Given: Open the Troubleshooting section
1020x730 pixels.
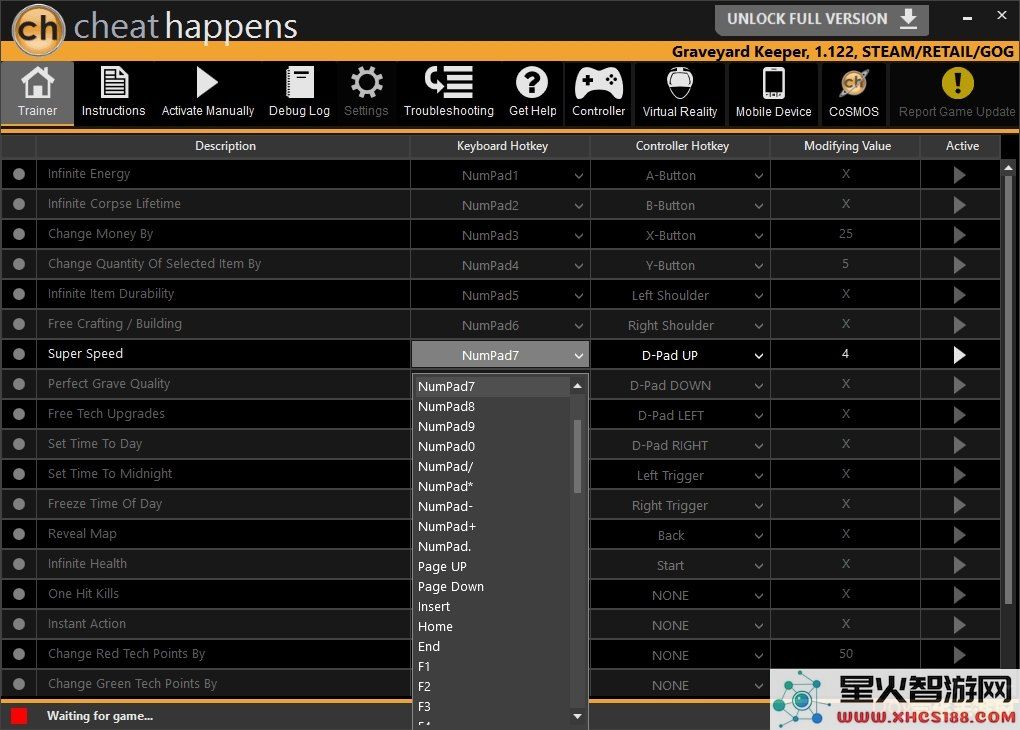Looking at the screenshot, I should [449, 92].
